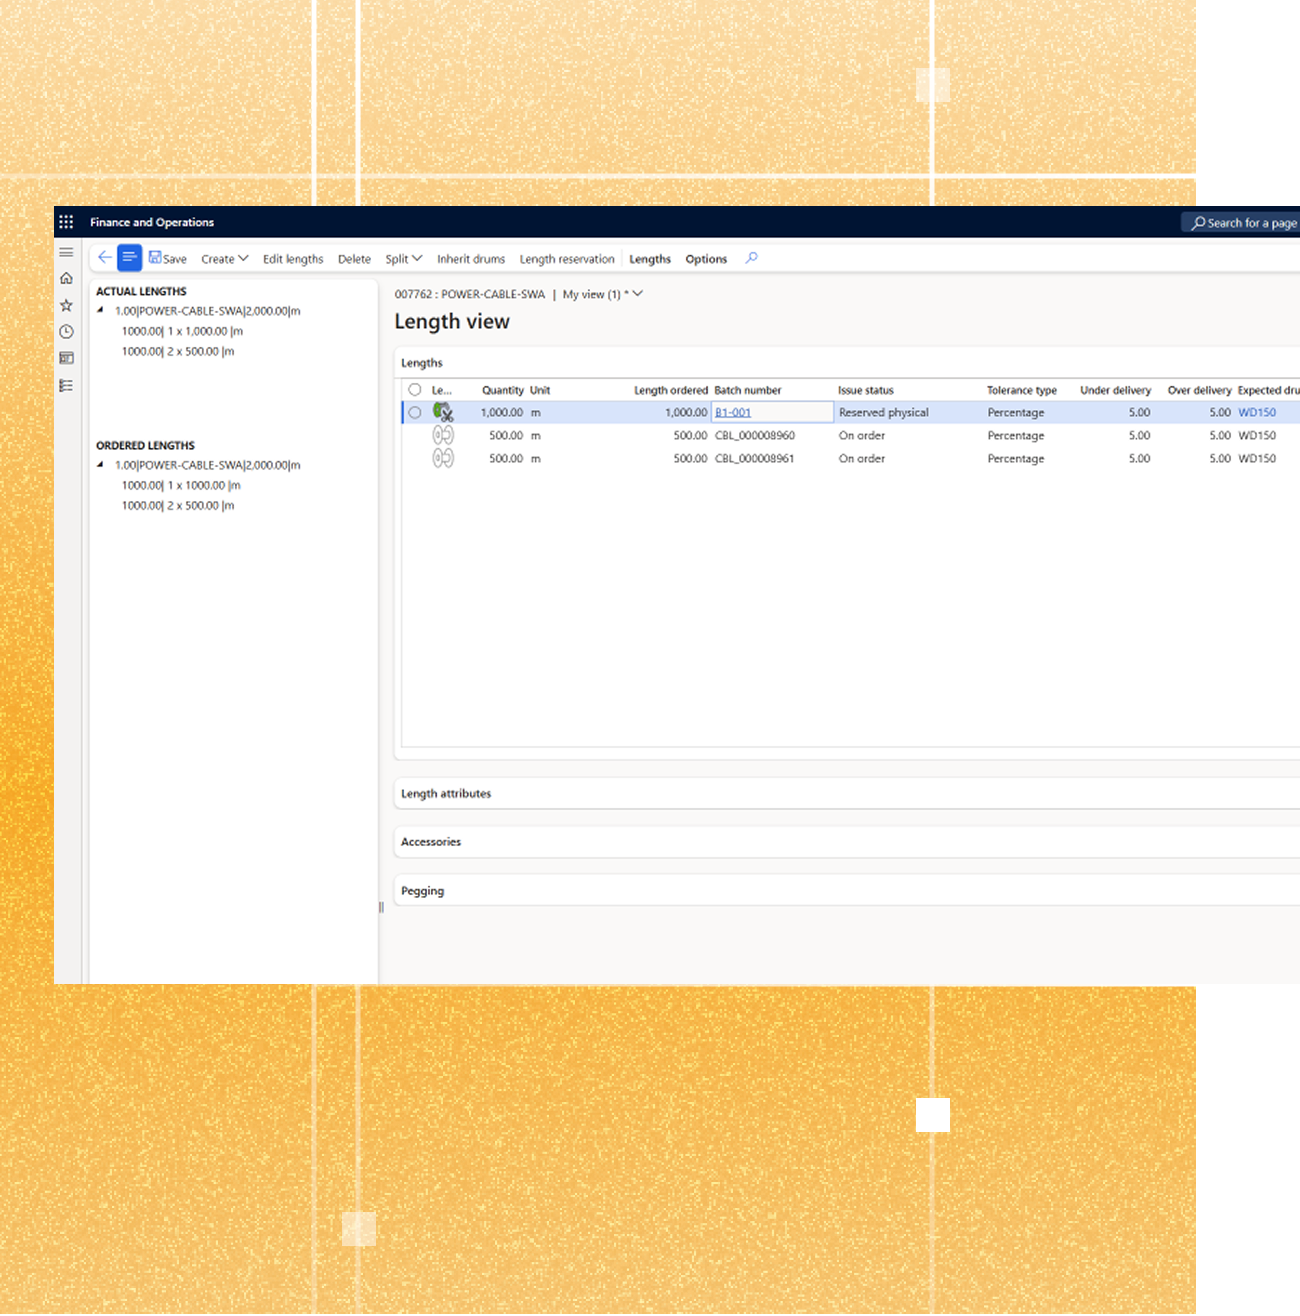Open the app launcher waffle icon

click(66, 222)
